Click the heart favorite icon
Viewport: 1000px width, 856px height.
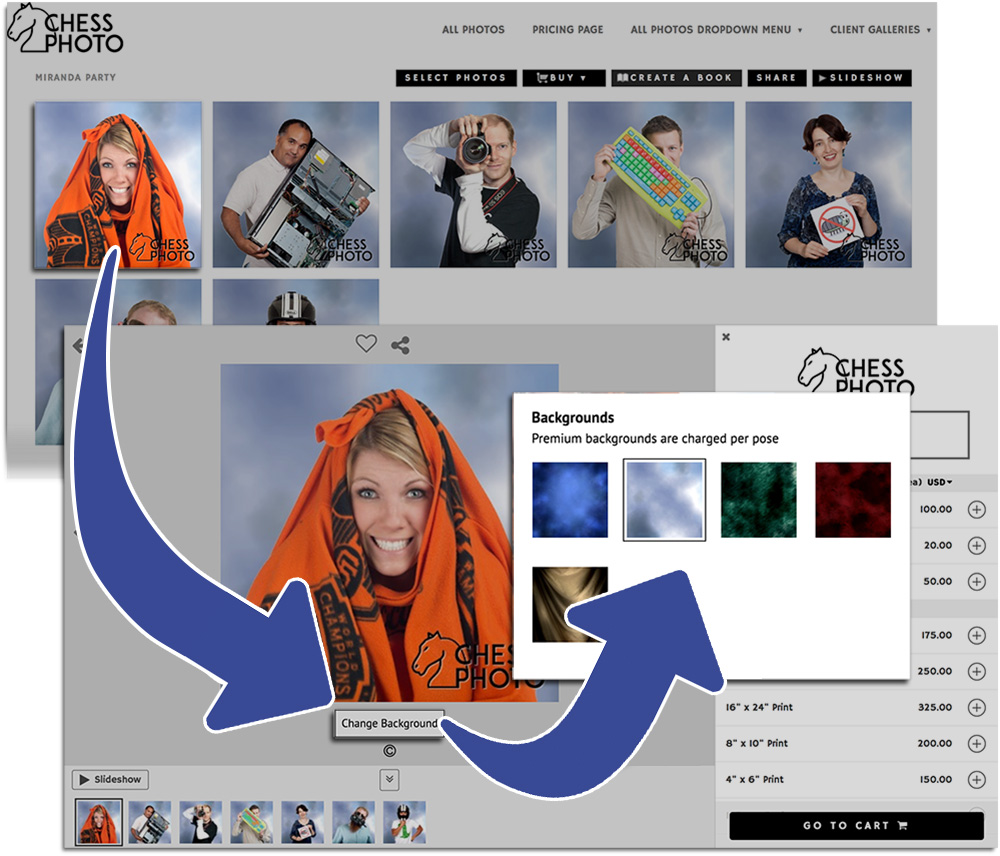[366, 343]
